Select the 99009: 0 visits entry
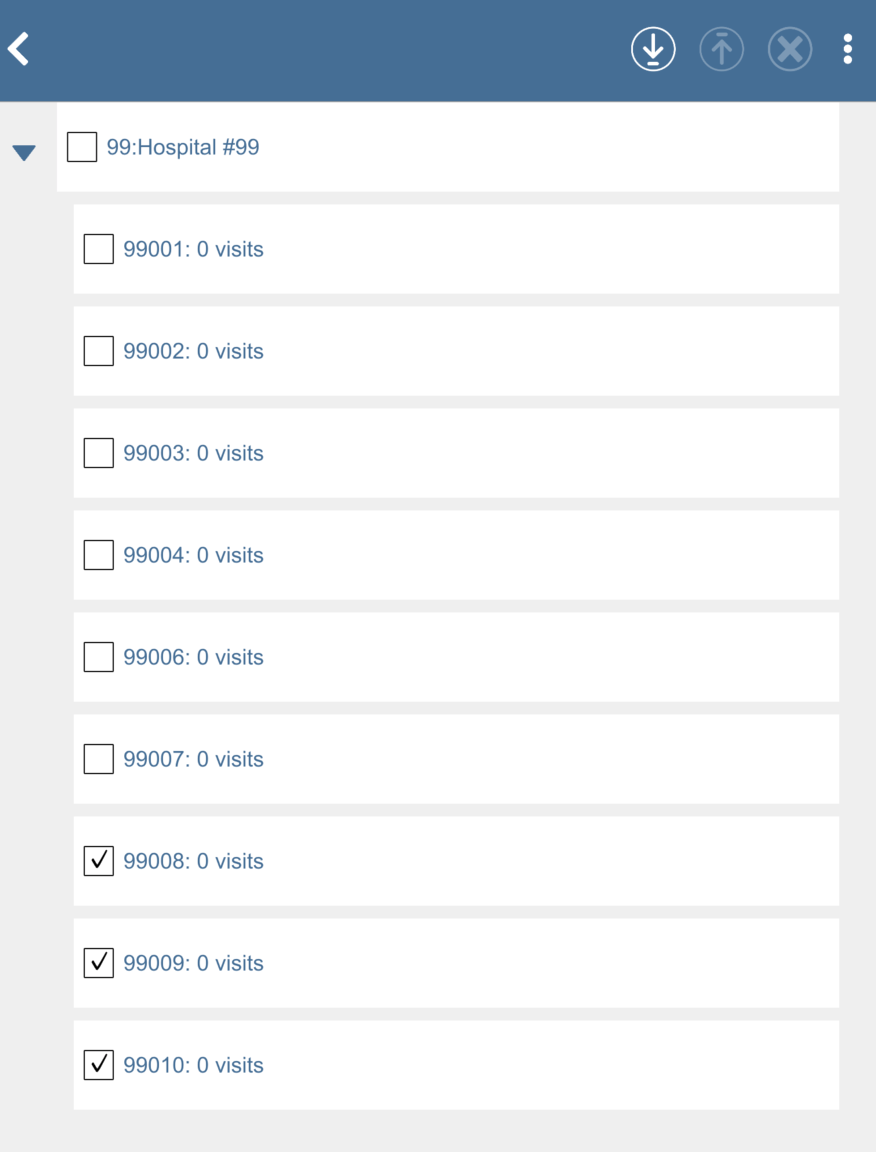876x1152 pixels. pyautogui.click(x=193, y=963)
